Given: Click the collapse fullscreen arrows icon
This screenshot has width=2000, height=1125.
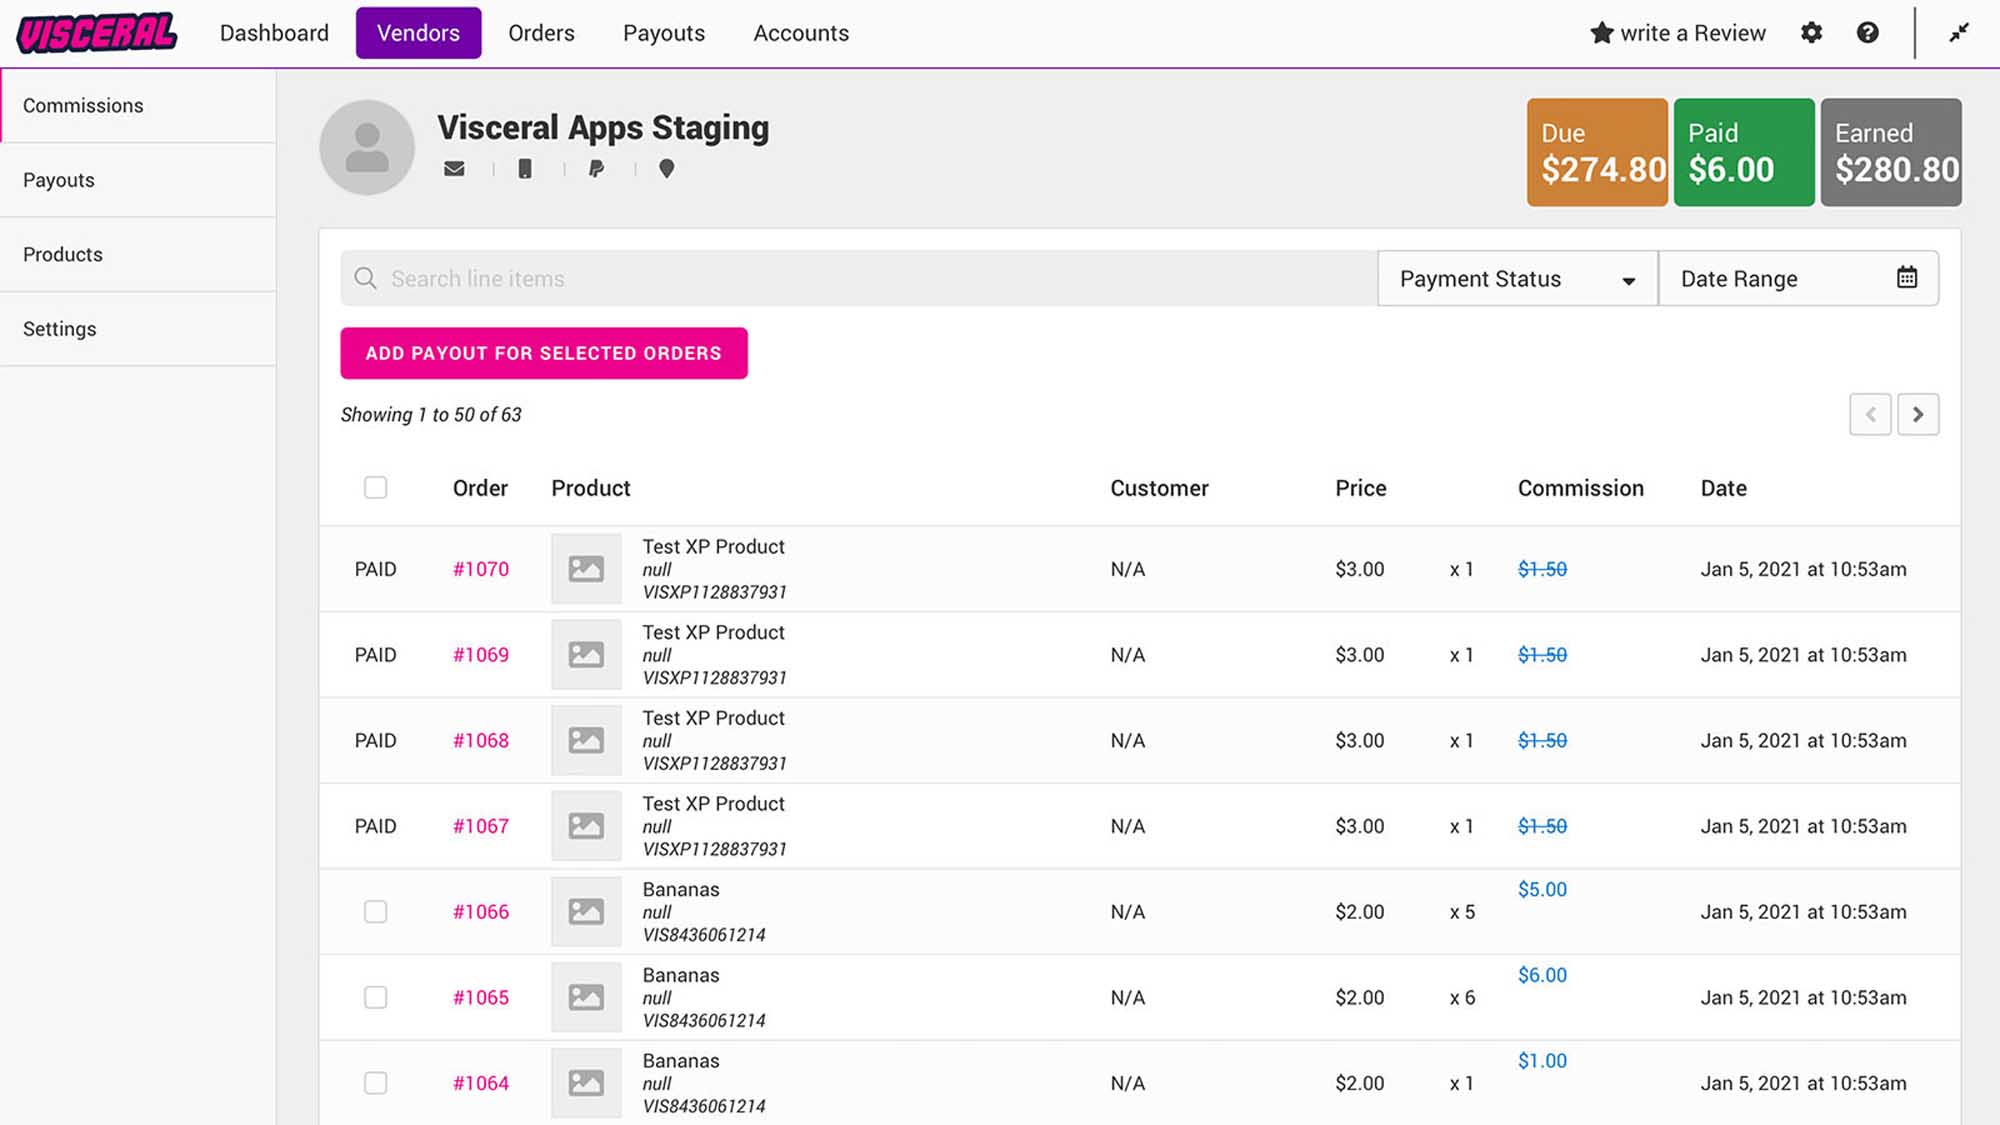Looking at the screenshot, I should pos(1959,33).
